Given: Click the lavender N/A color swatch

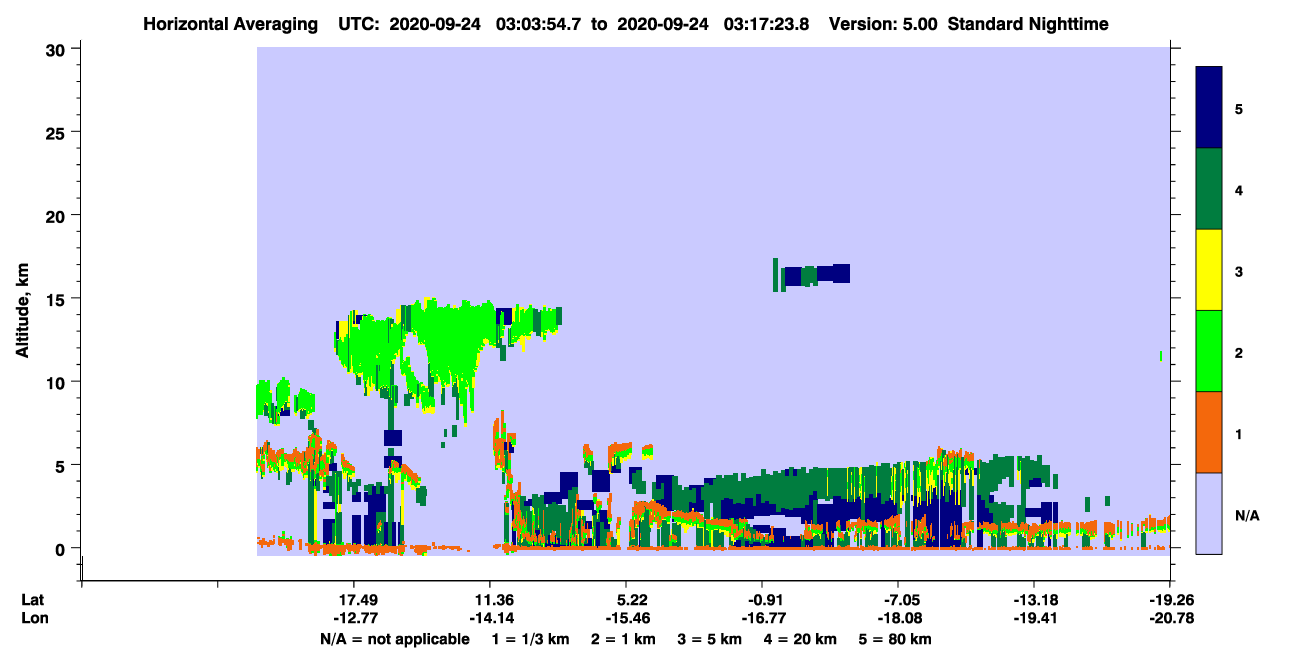Looking at the screenshot, I should (1209, 513).
